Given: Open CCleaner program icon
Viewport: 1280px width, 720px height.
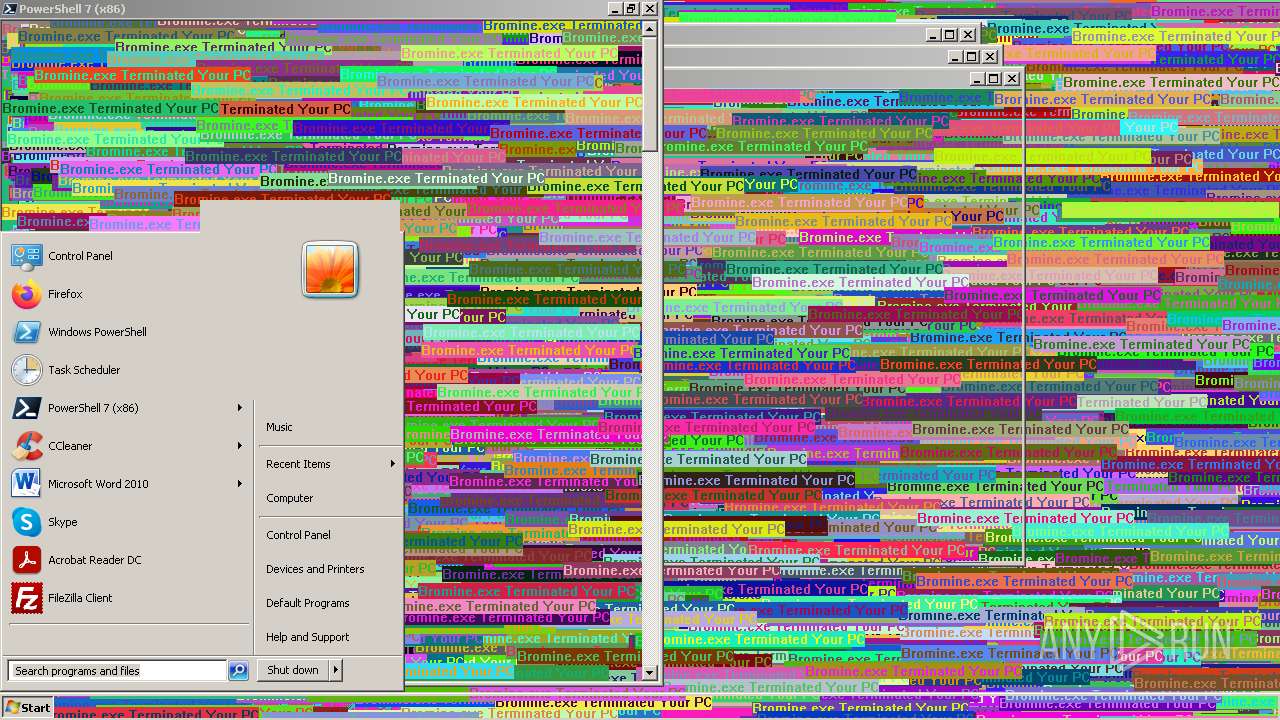Looking at the screenshot, I should pyautogui.click(x=26, y=446).
